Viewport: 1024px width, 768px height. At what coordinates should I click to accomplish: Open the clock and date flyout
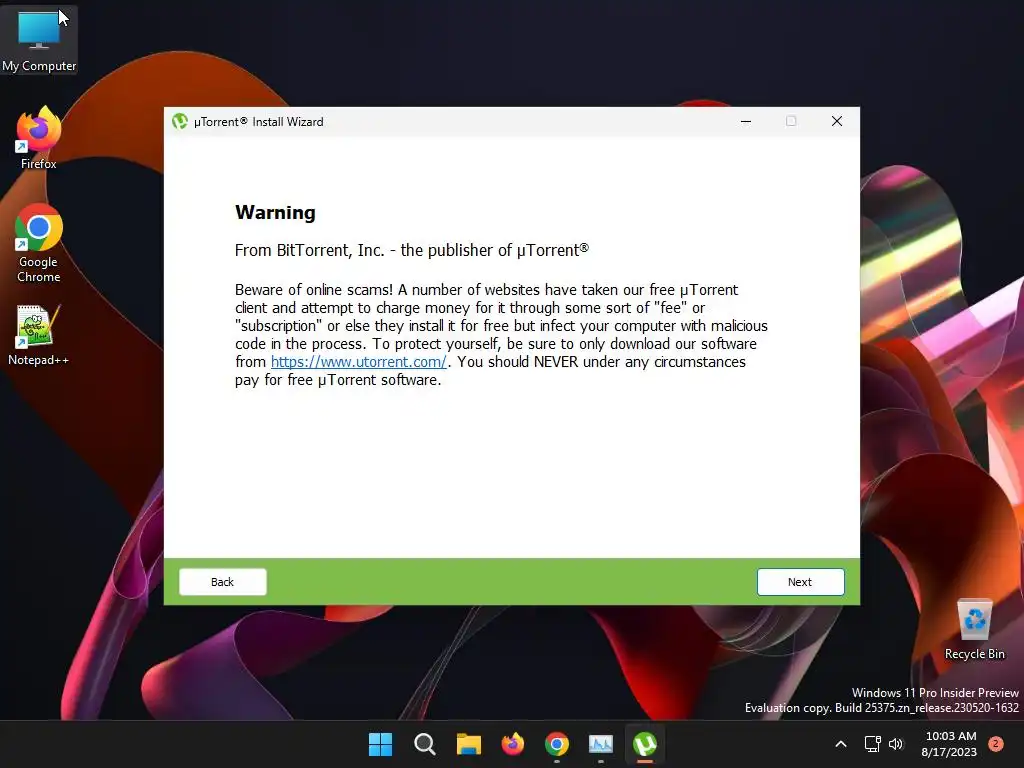[950, 744]
